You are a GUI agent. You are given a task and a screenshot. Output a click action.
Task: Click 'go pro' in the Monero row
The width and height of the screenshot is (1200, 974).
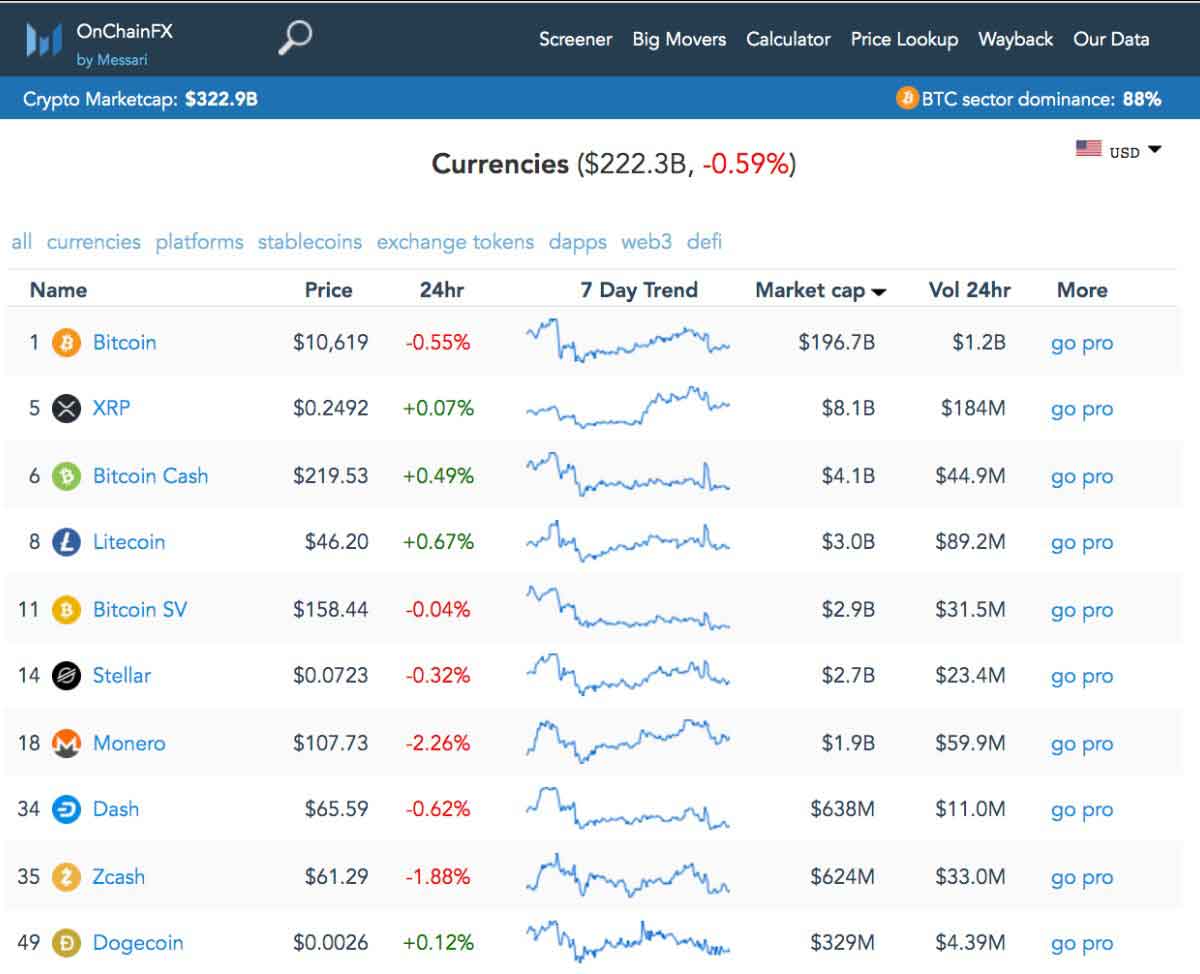(x=1082, y=744)
